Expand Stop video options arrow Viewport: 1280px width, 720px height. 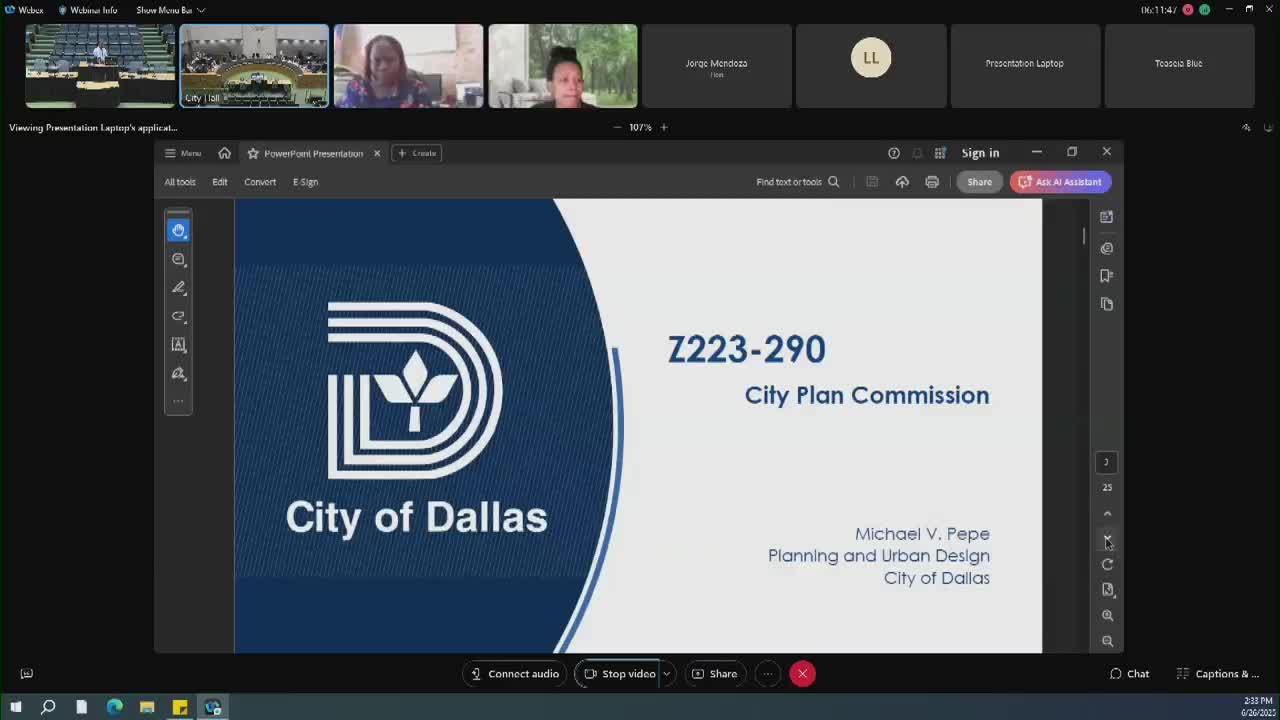(666, 674)
